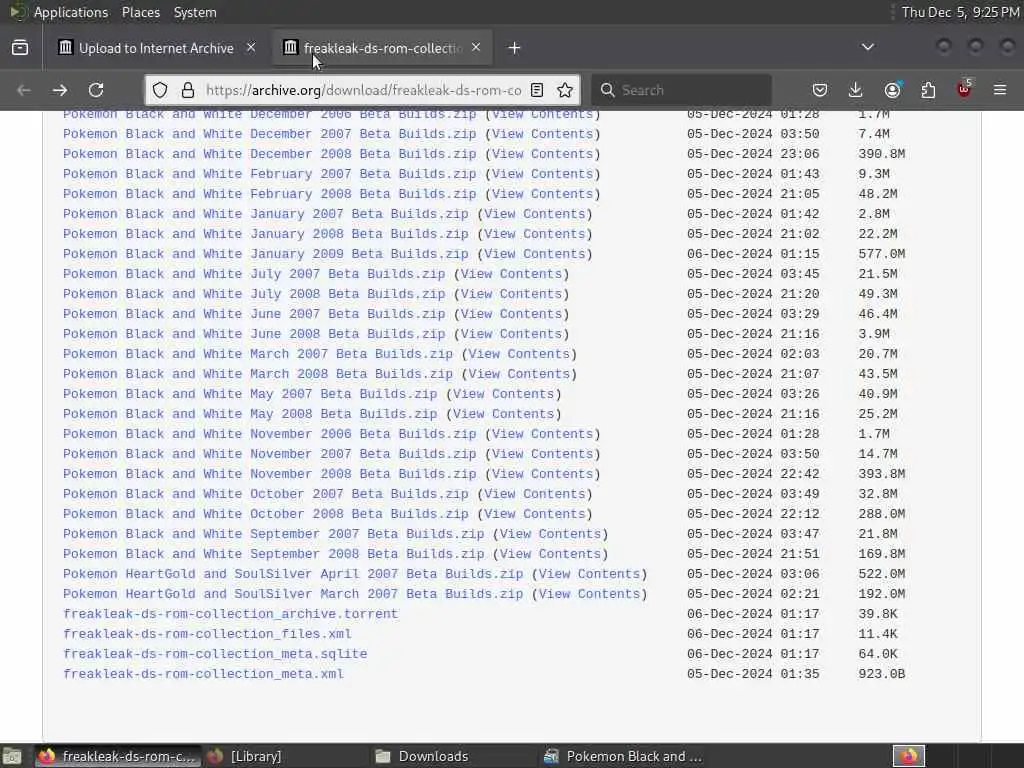1024x768 pixels.
Task: Download September 2007 Beta Builds.zip
Action: (273, 534)
